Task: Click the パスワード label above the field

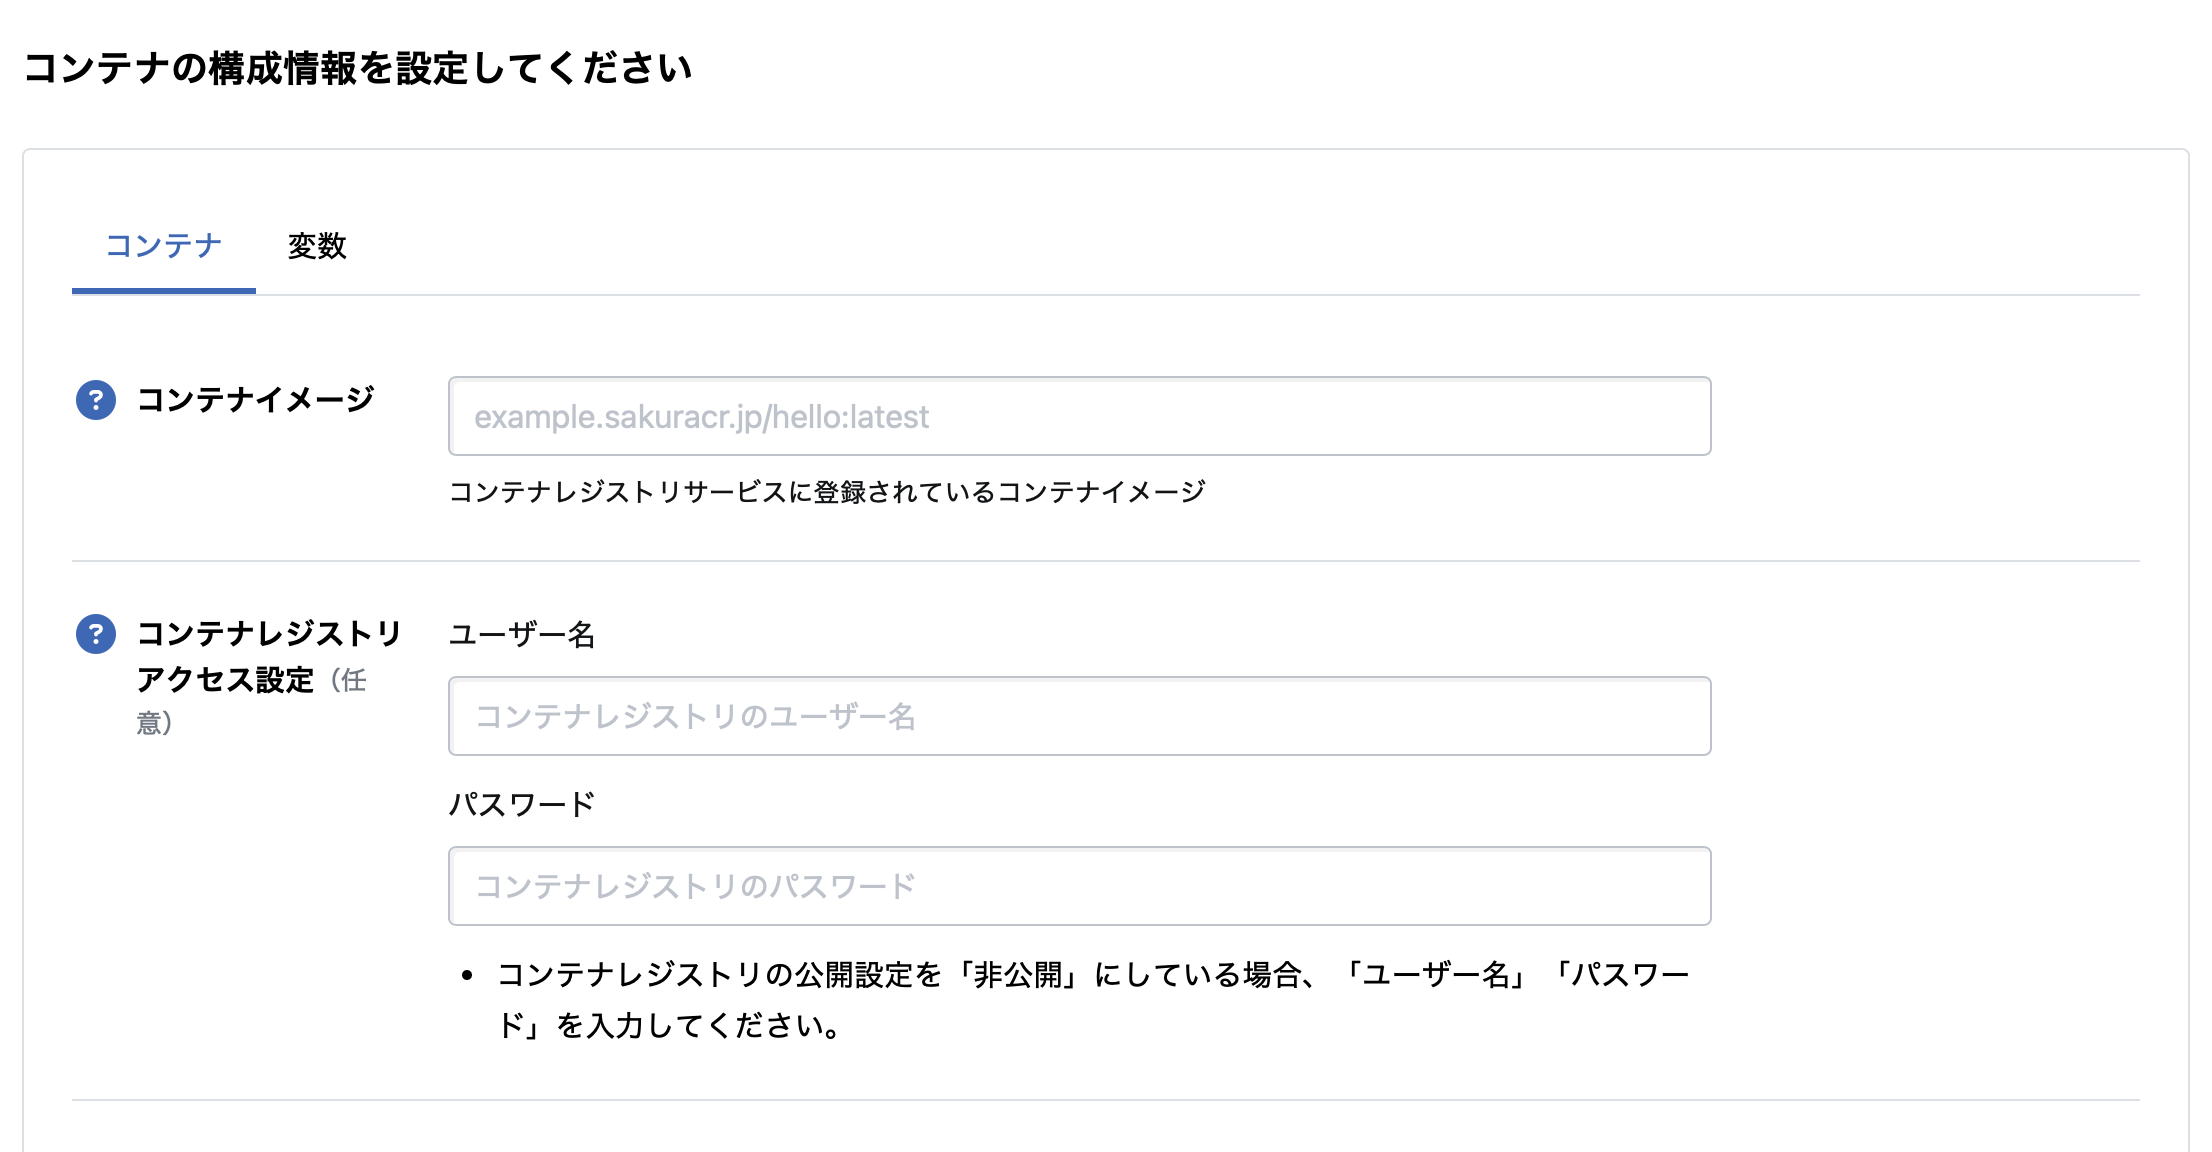Action: pos(522,804)
